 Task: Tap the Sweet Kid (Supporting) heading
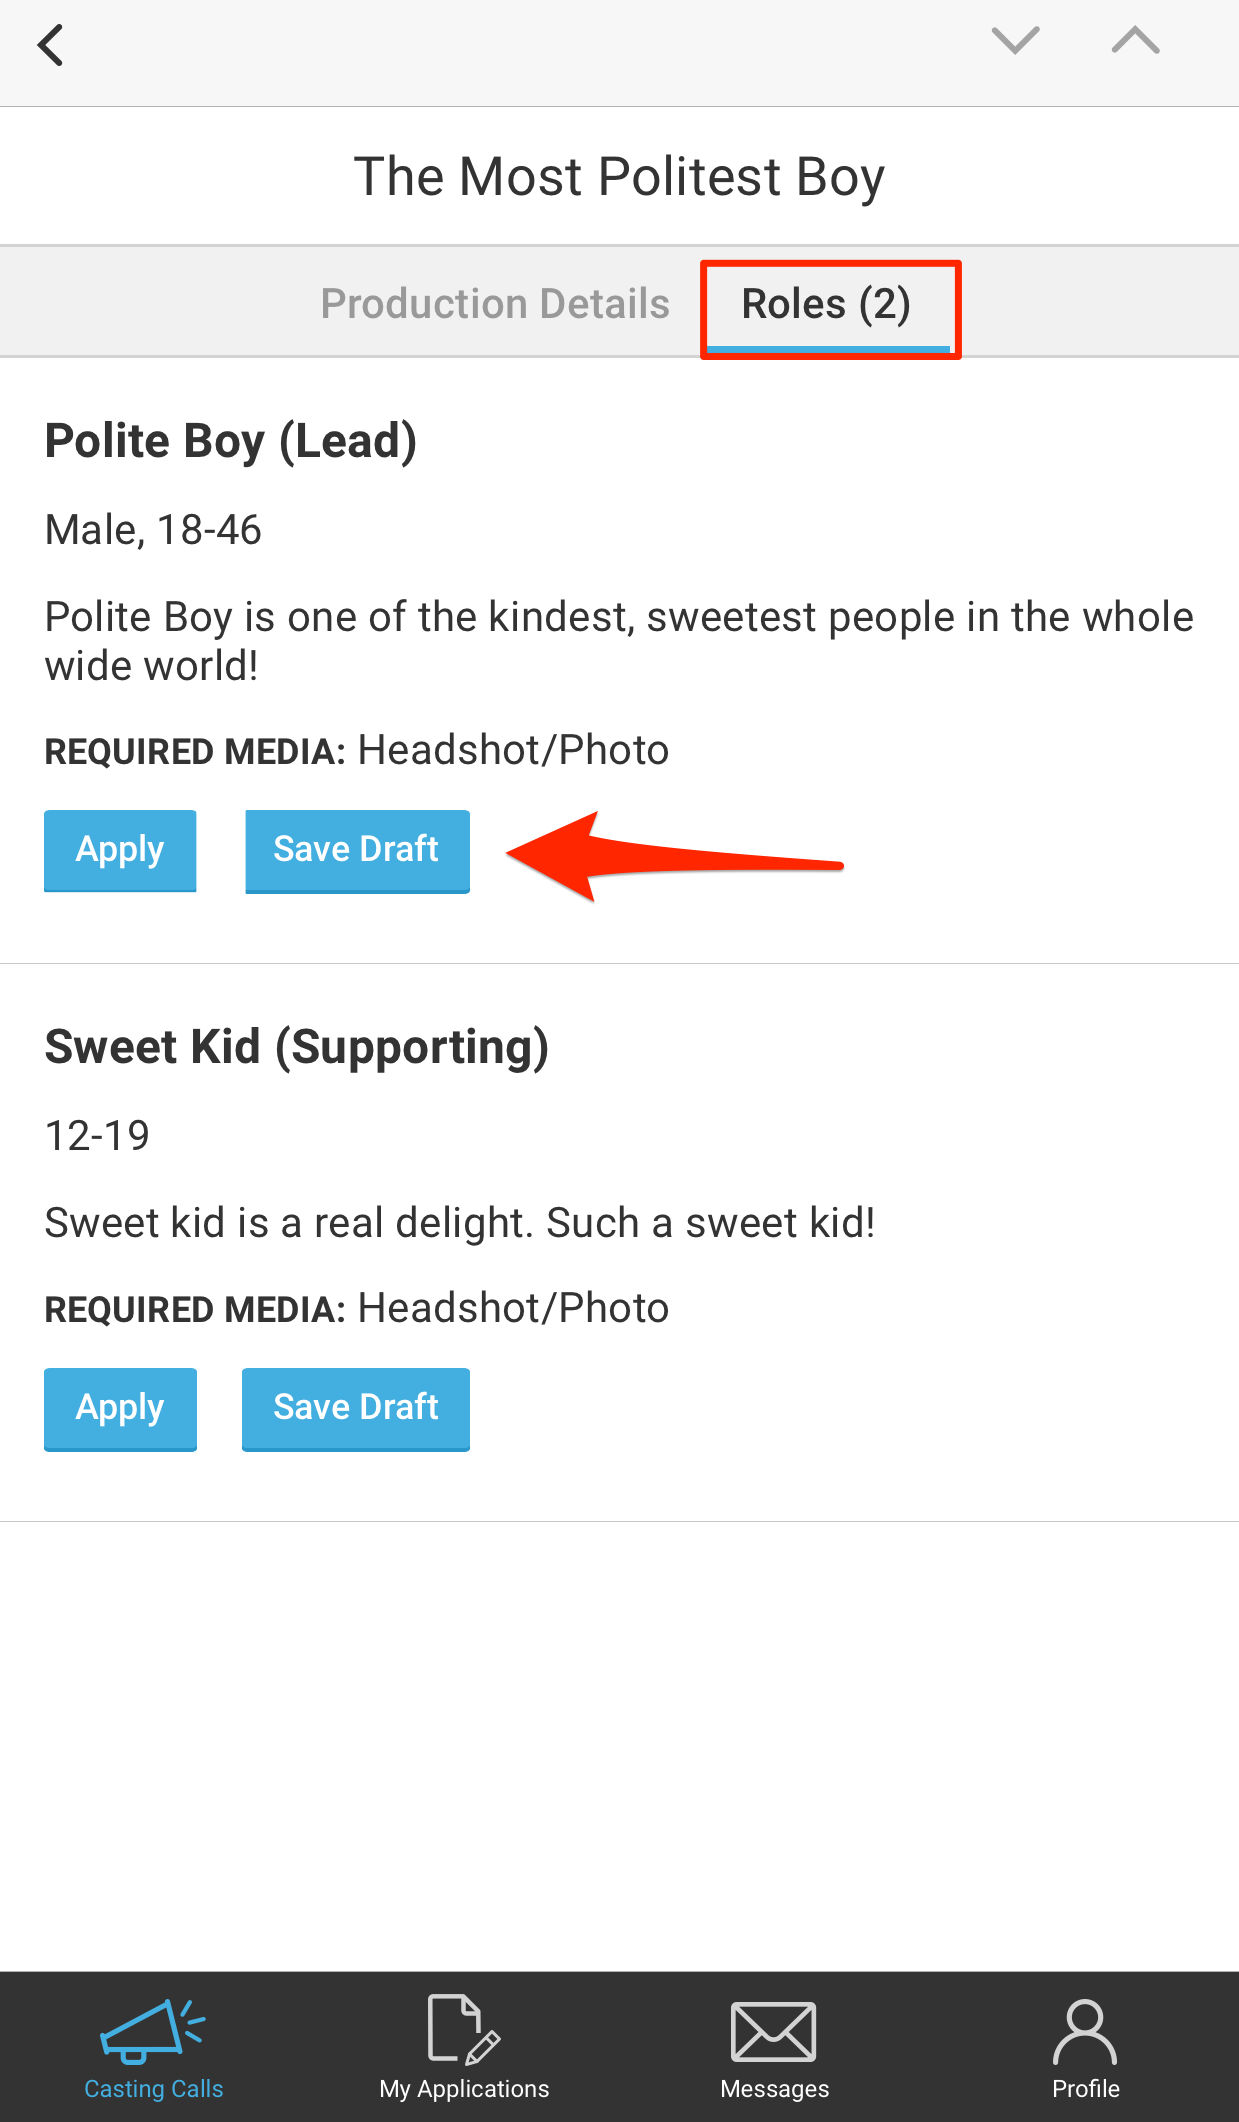(297, 1047)
